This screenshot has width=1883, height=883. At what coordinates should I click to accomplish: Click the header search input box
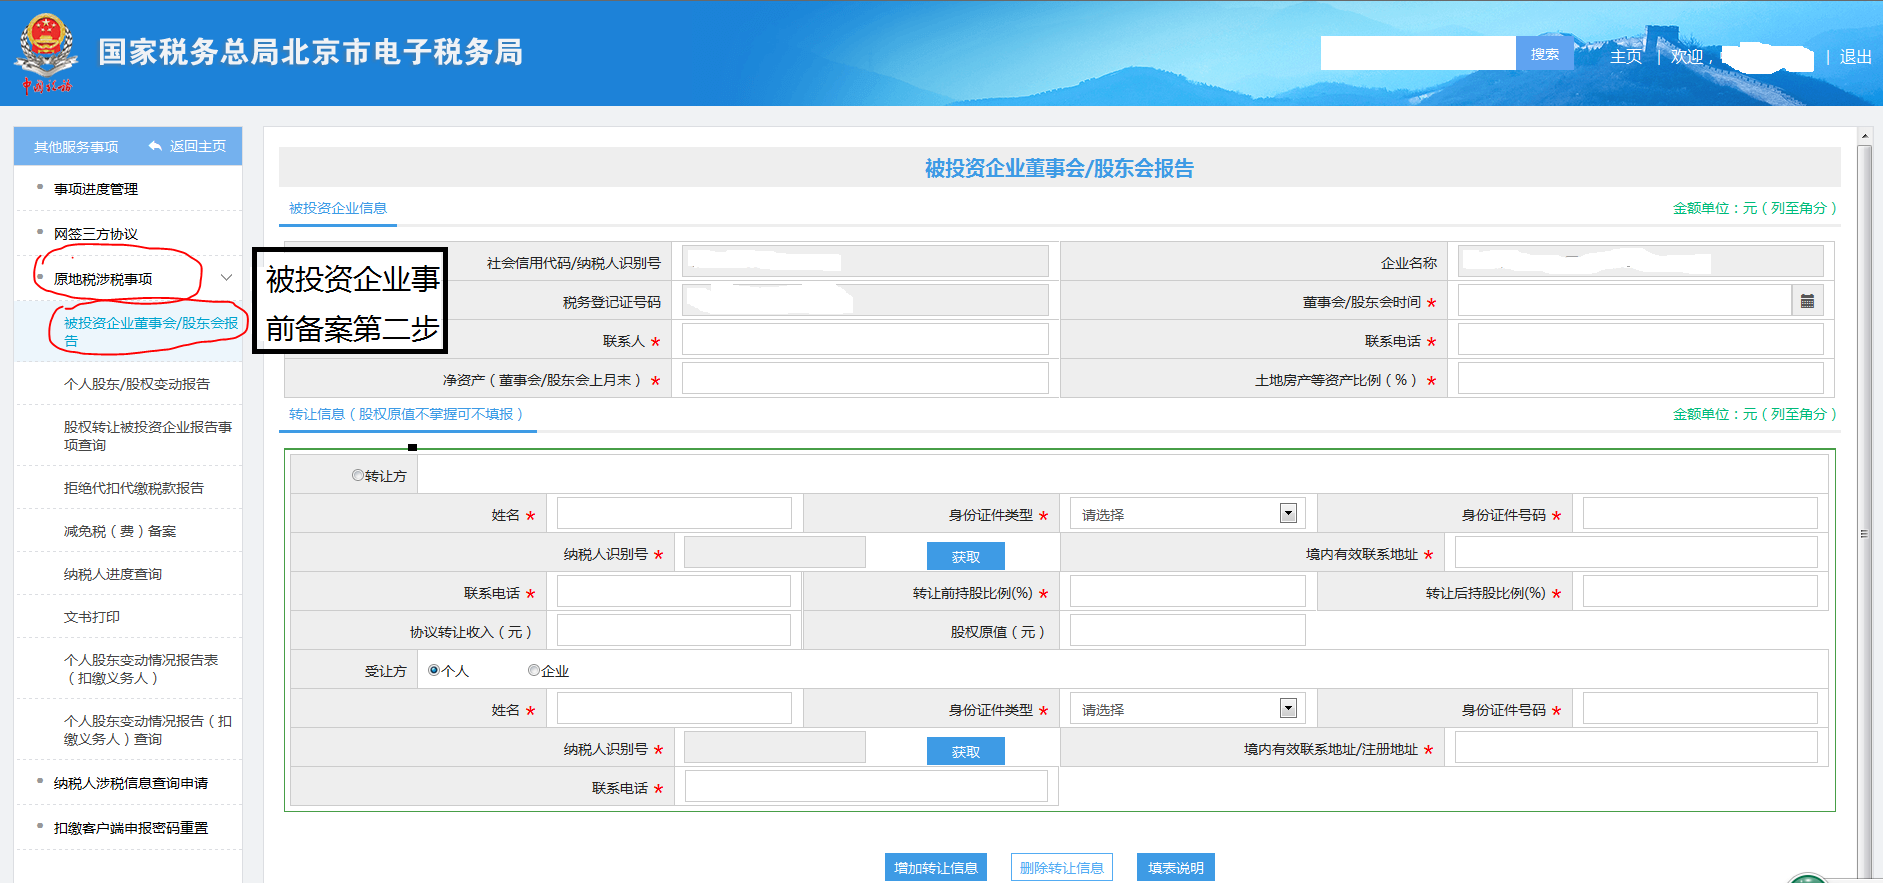pos(1418,53)
